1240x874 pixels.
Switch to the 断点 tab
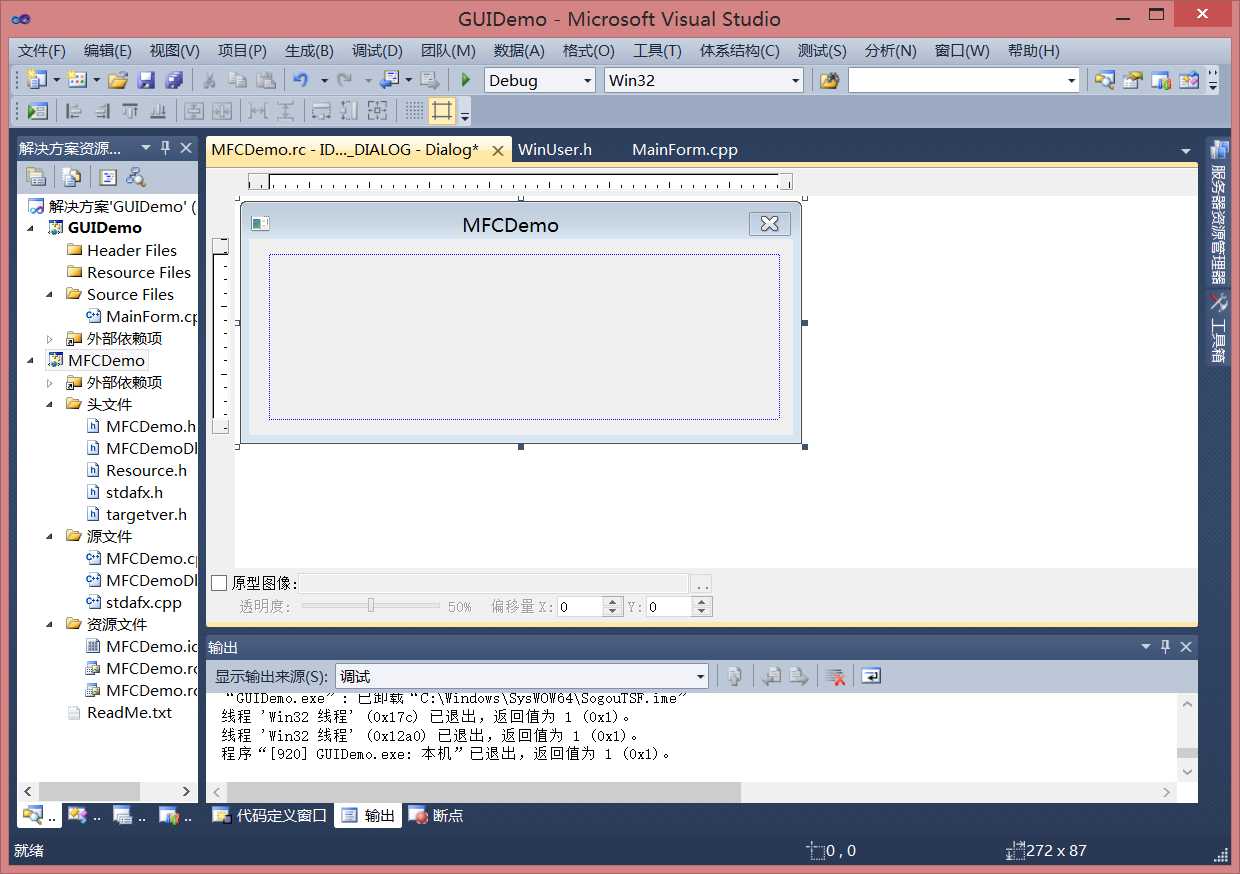[x=437, y=815]
